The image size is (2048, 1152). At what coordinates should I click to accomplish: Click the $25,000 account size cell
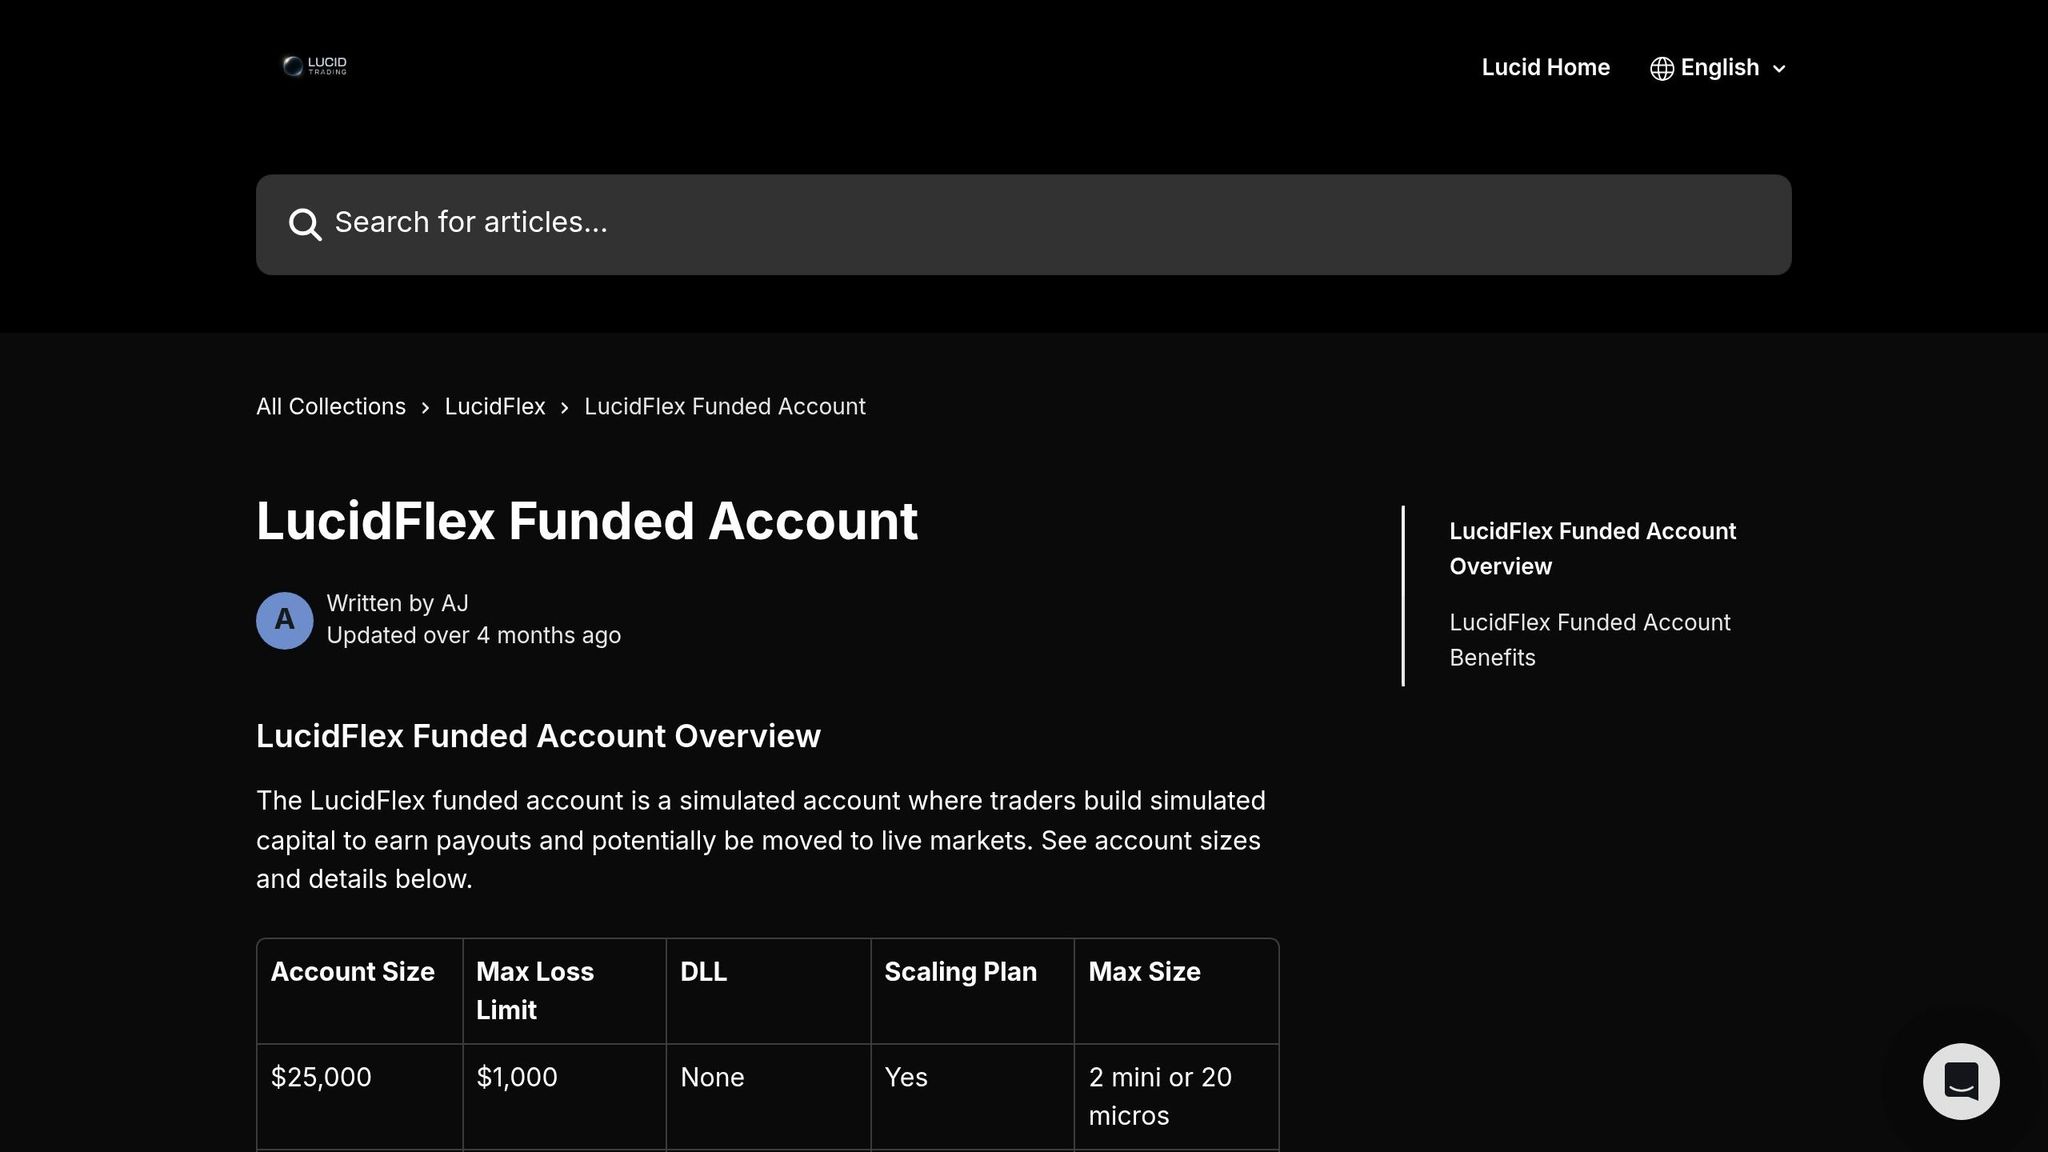[321, 1077]
